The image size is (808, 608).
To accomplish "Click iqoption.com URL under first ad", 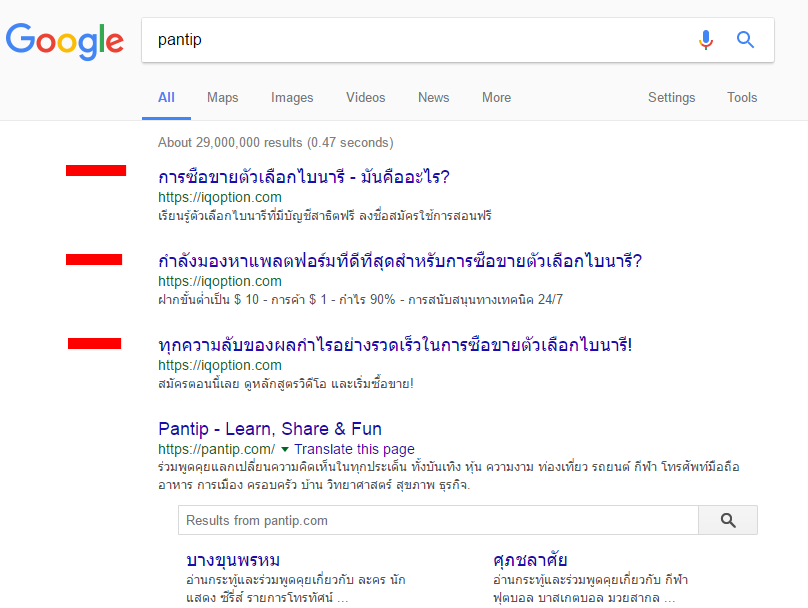I will [220, 197].
